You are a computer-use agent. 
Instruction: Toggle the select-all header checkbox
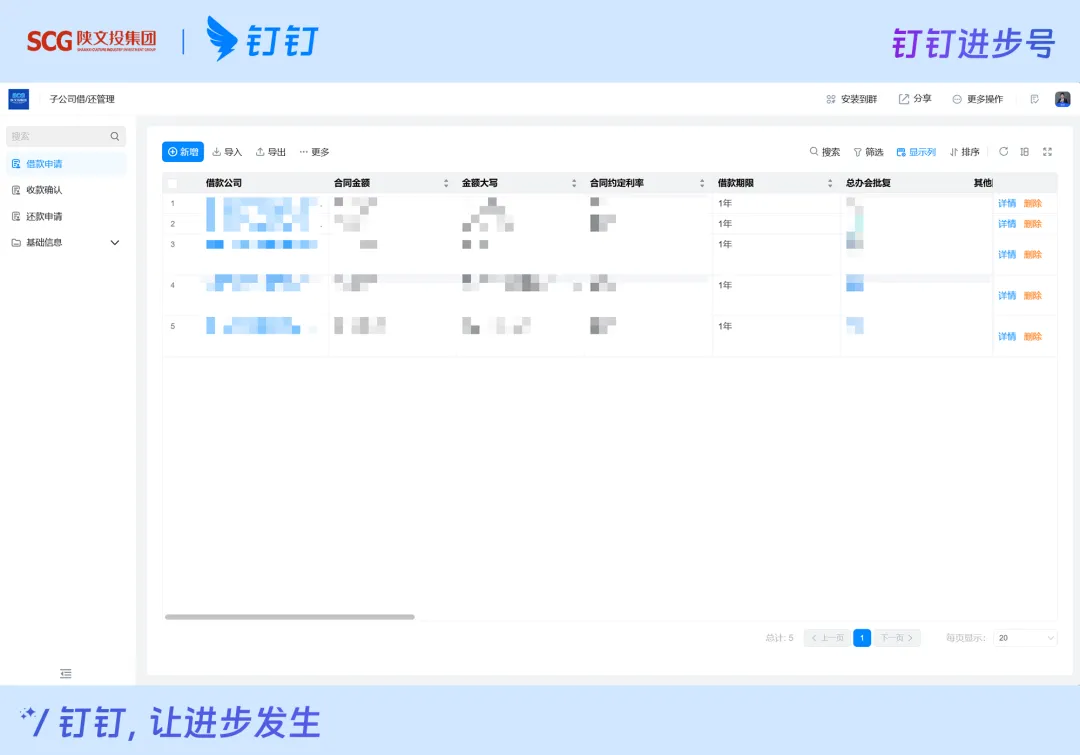coord(172,183)
